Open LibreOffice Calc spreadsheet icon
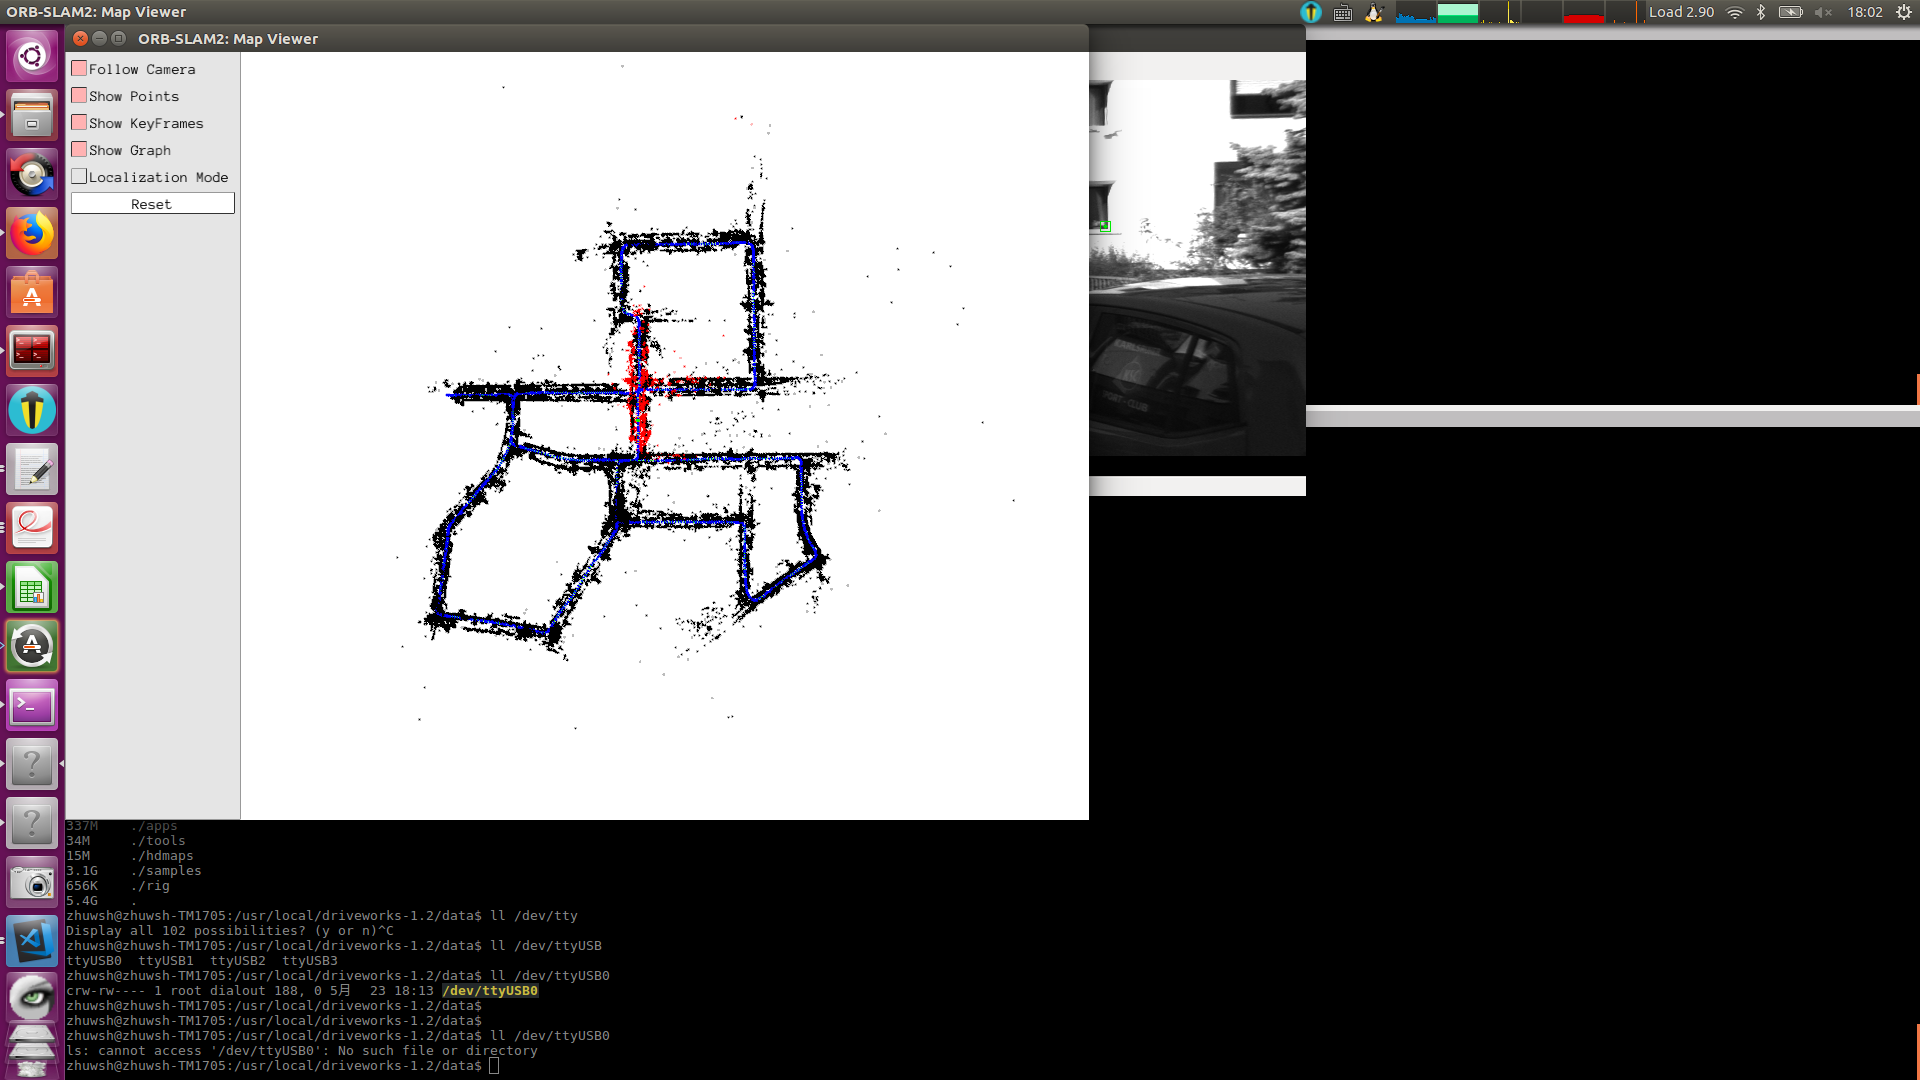The image size is (1920, 1080). pyautogui.click(x=32, y=588)
